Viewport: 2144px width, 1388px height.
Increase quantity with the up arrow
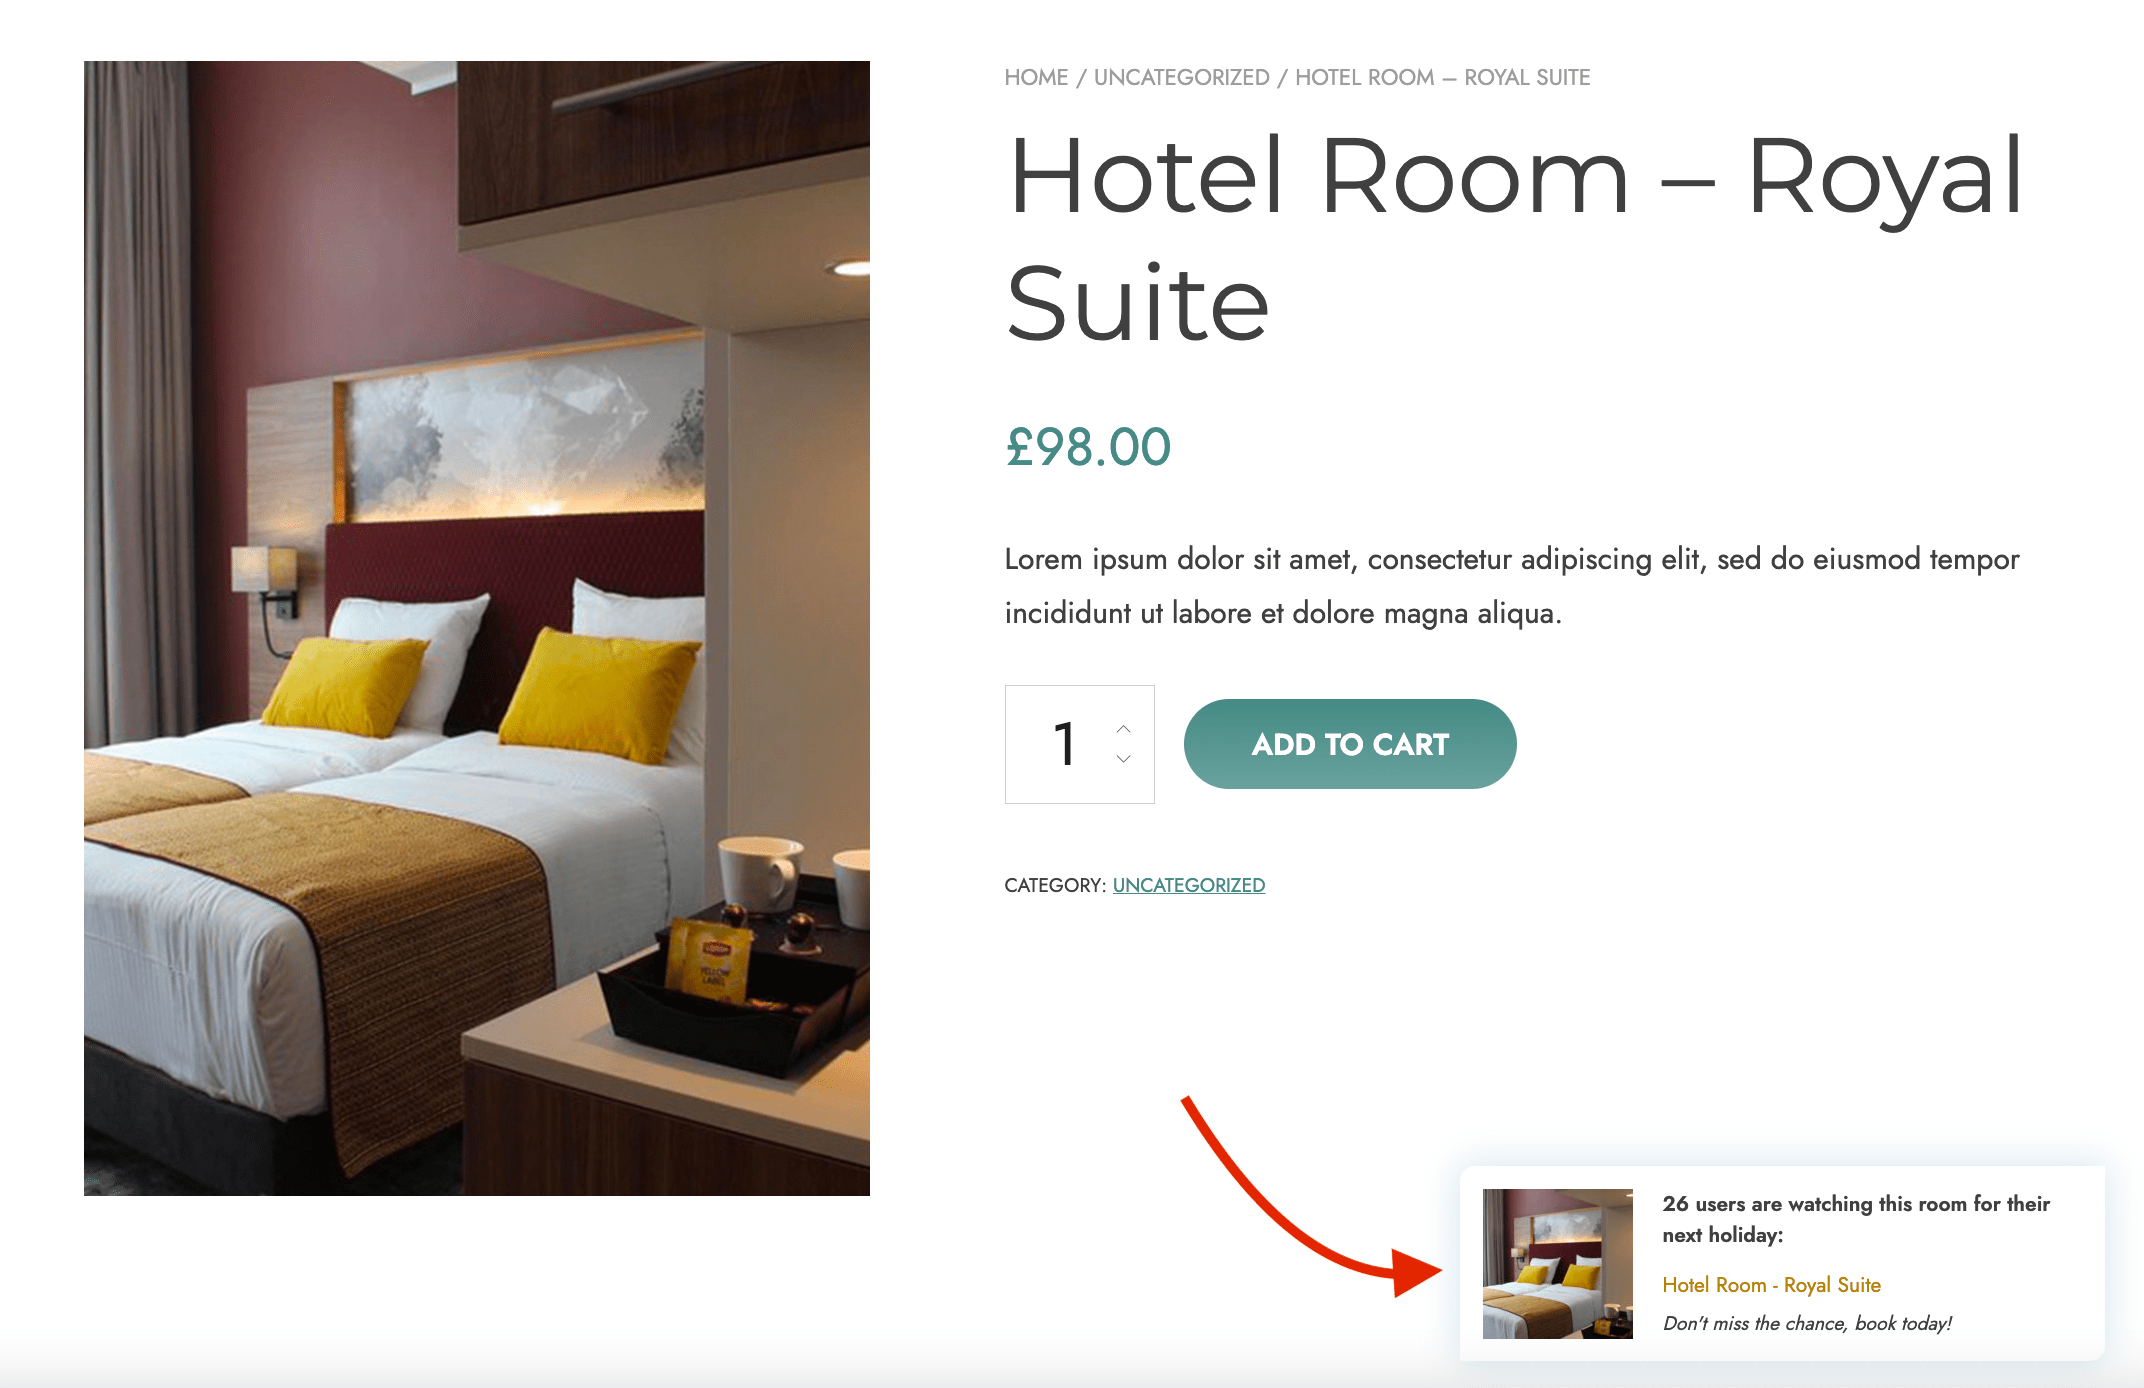(x=1124, y=729)
